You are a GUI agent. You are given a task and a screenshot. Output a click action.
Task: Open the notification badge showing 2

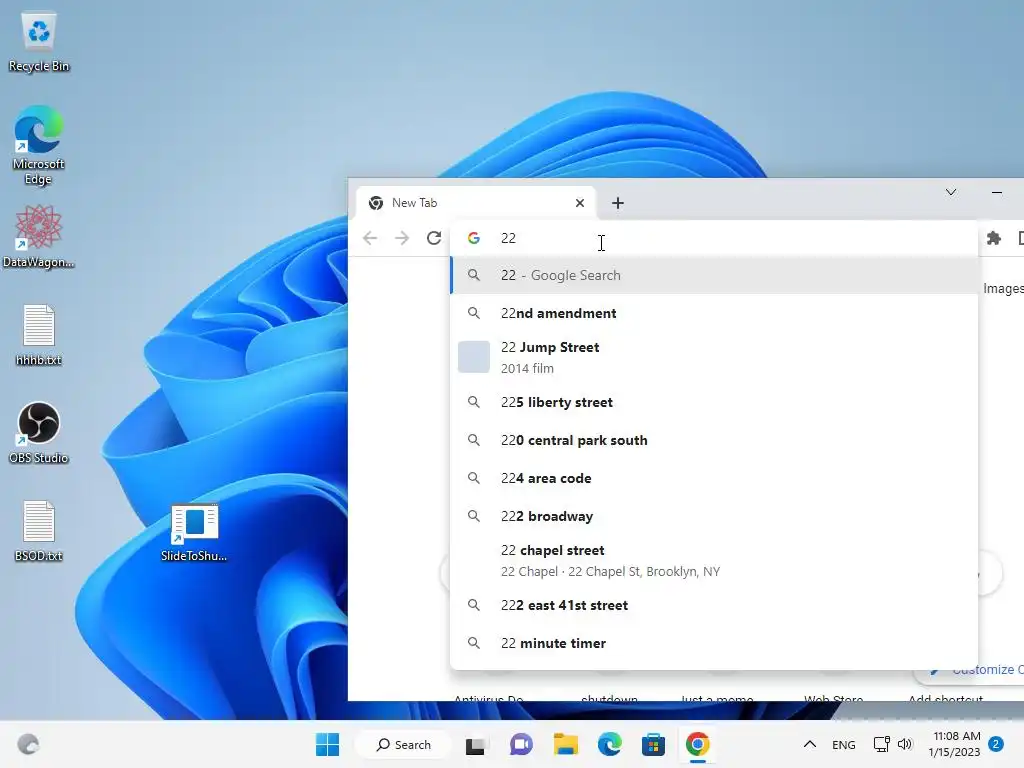(996, 744)
